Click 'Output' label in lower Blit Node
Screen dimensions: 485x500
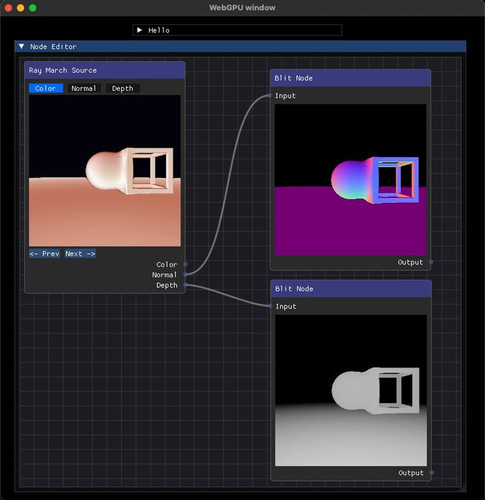[411, 473]
